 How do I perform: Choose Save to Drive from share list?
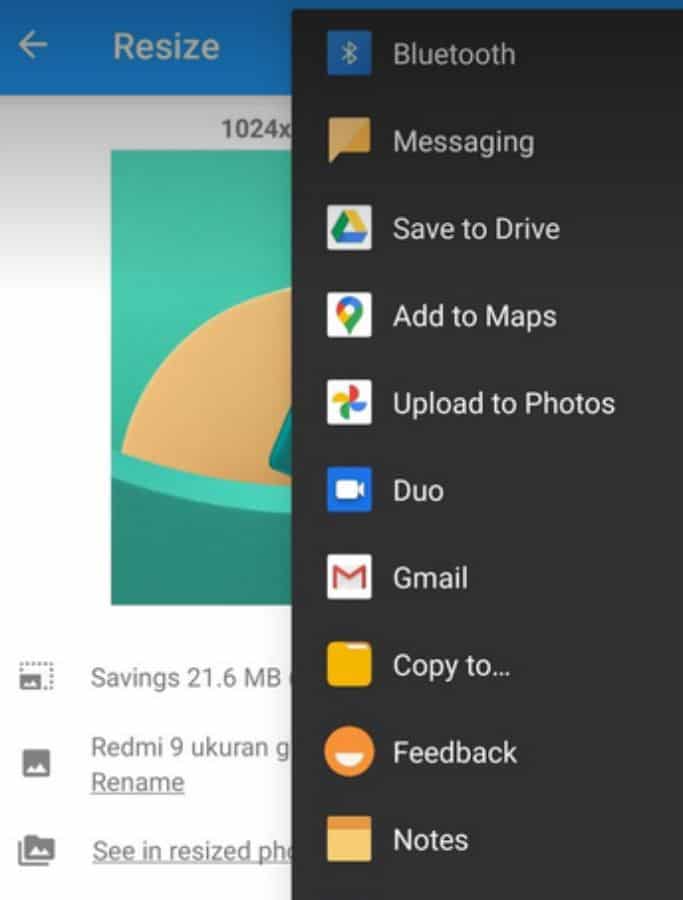[x=475, y=229]
